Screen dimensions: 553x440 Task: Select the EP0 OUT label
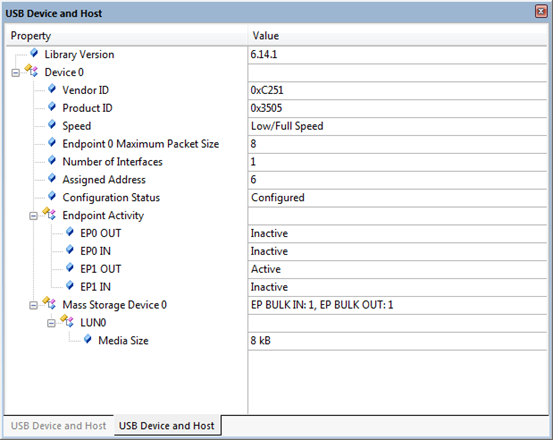pos(101,233)
